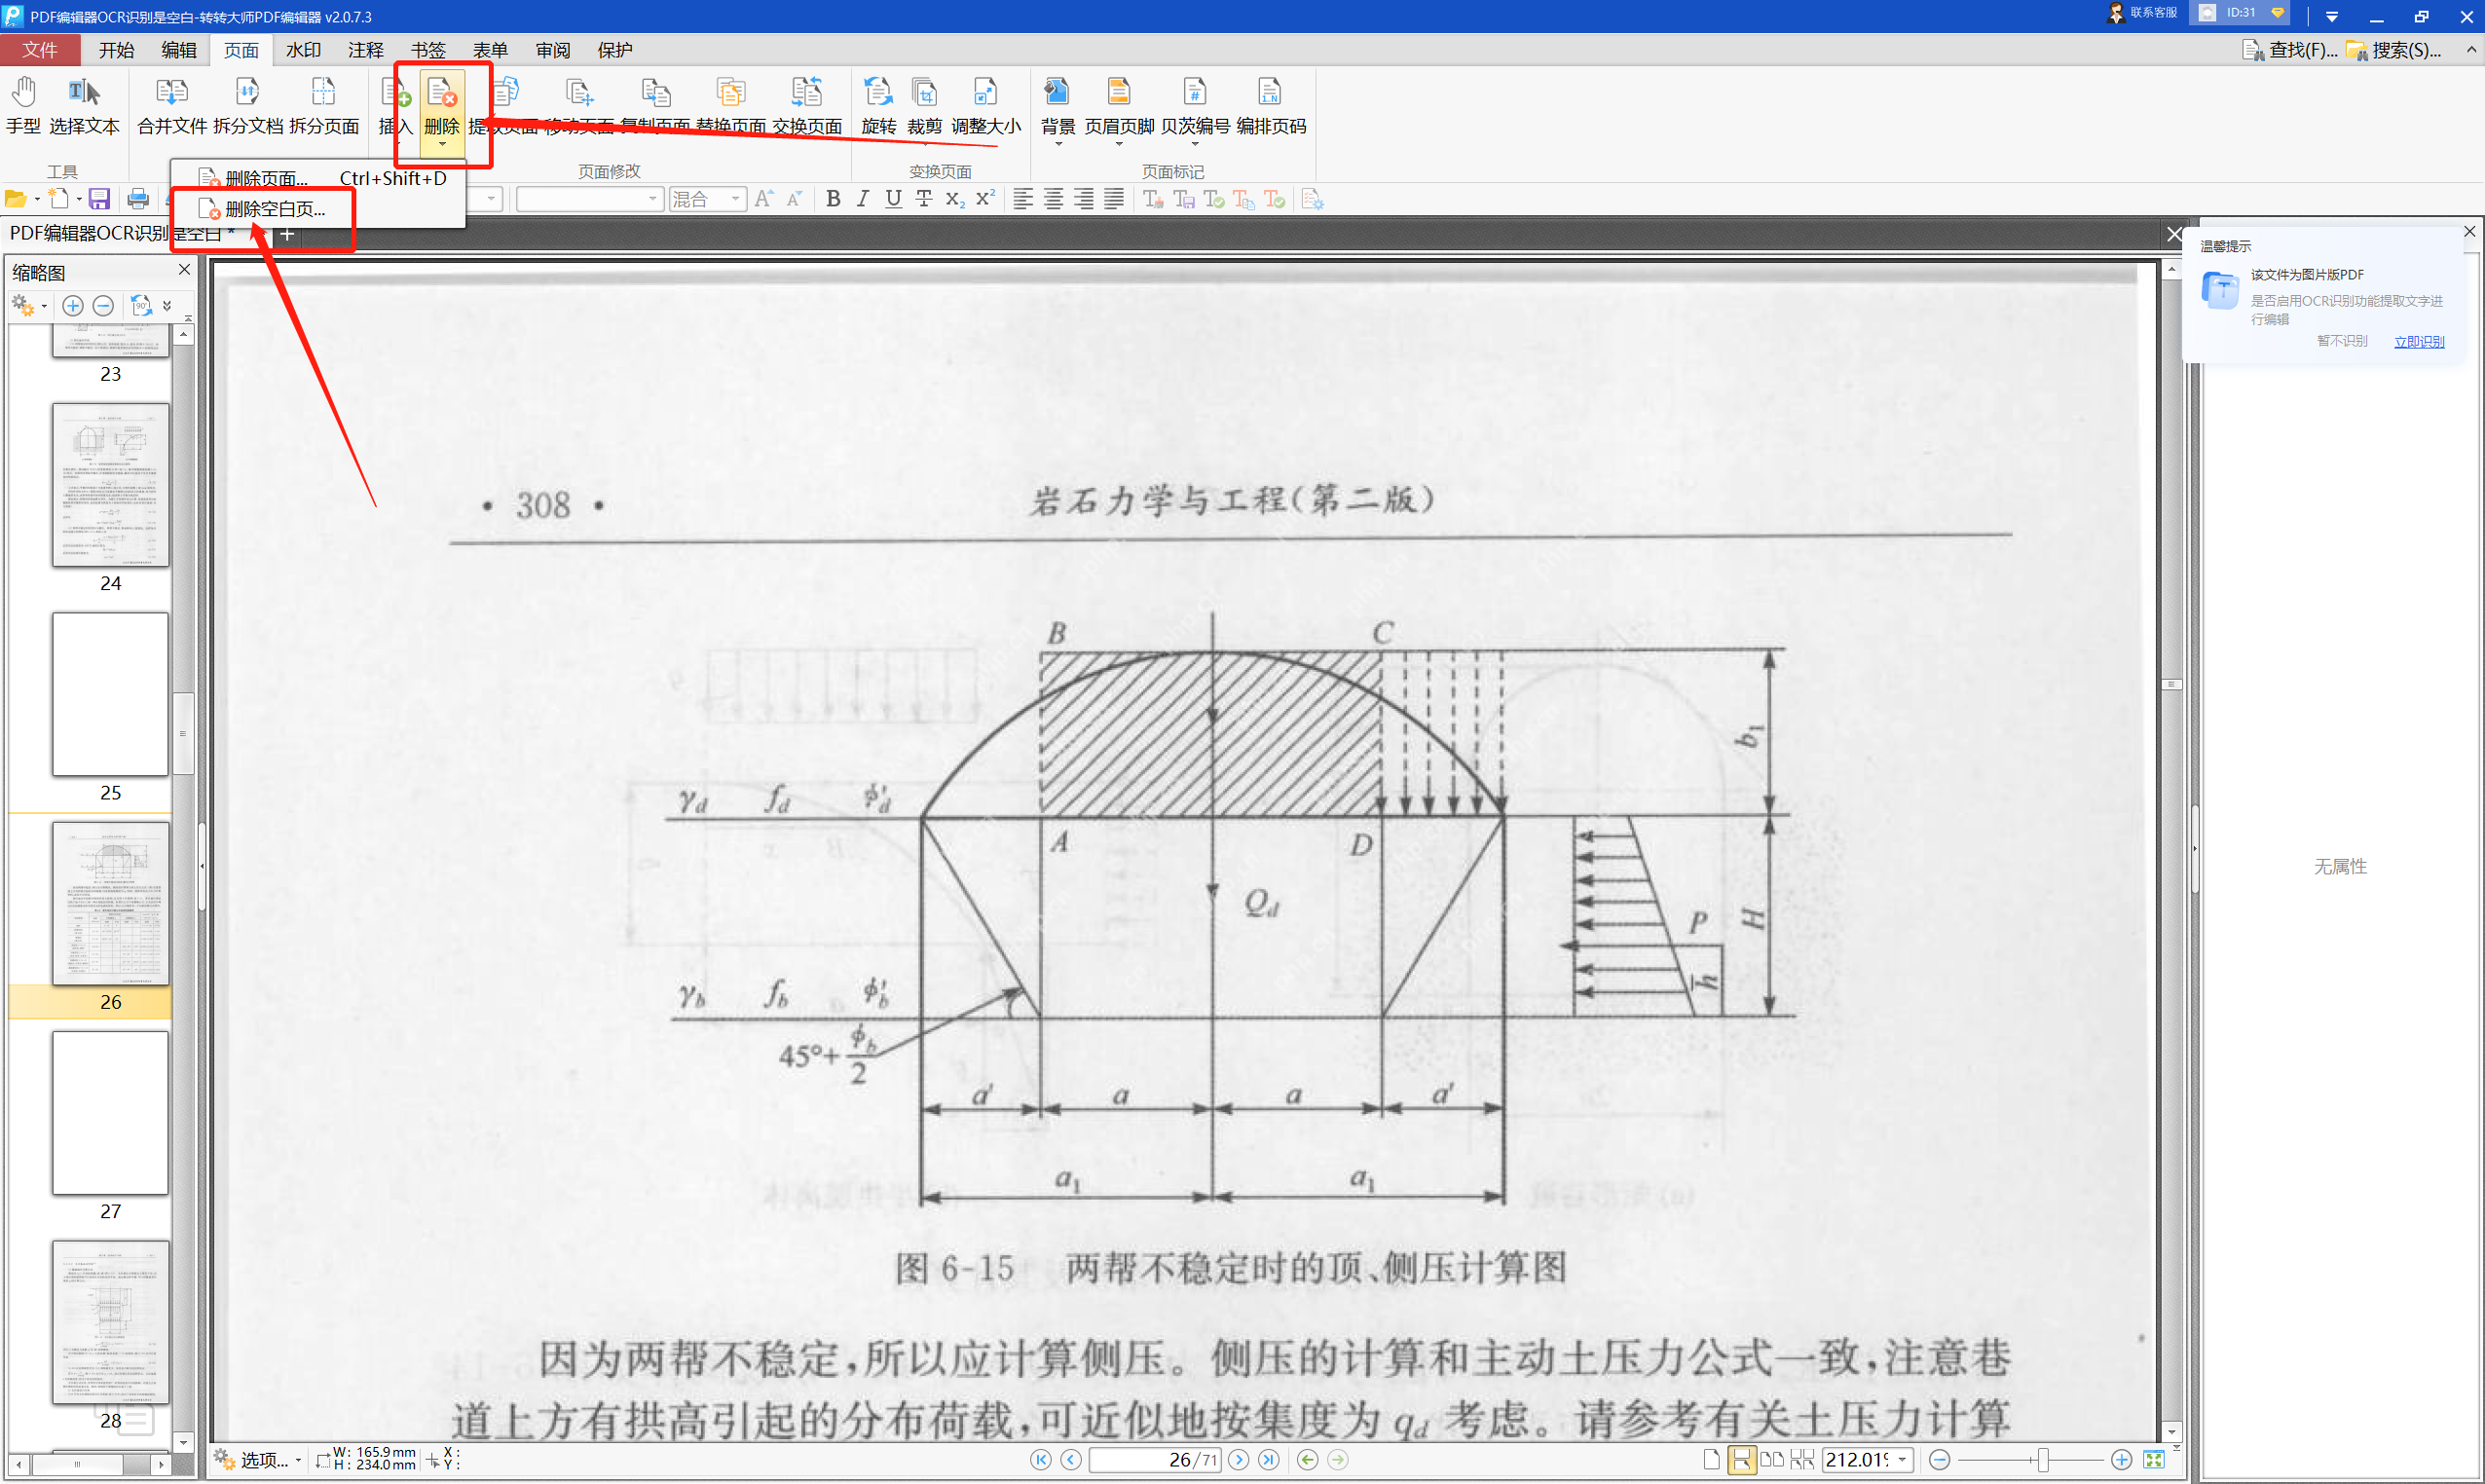Choose 删除空白页 from the delete menu

point(273,209)
